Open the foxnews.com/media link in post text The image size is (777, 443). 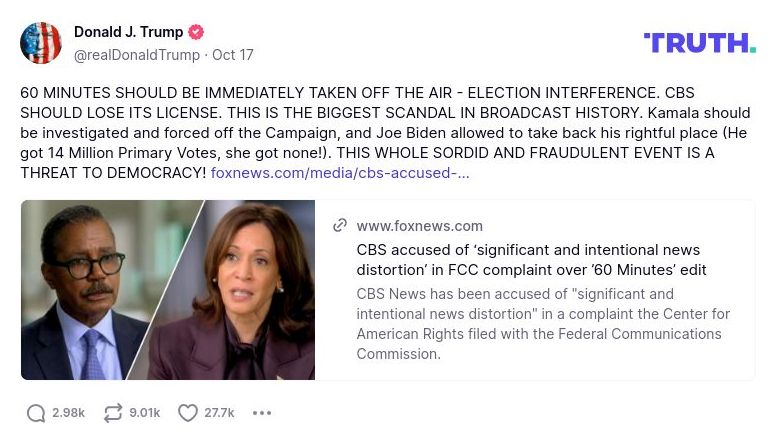tap(340, 173)
